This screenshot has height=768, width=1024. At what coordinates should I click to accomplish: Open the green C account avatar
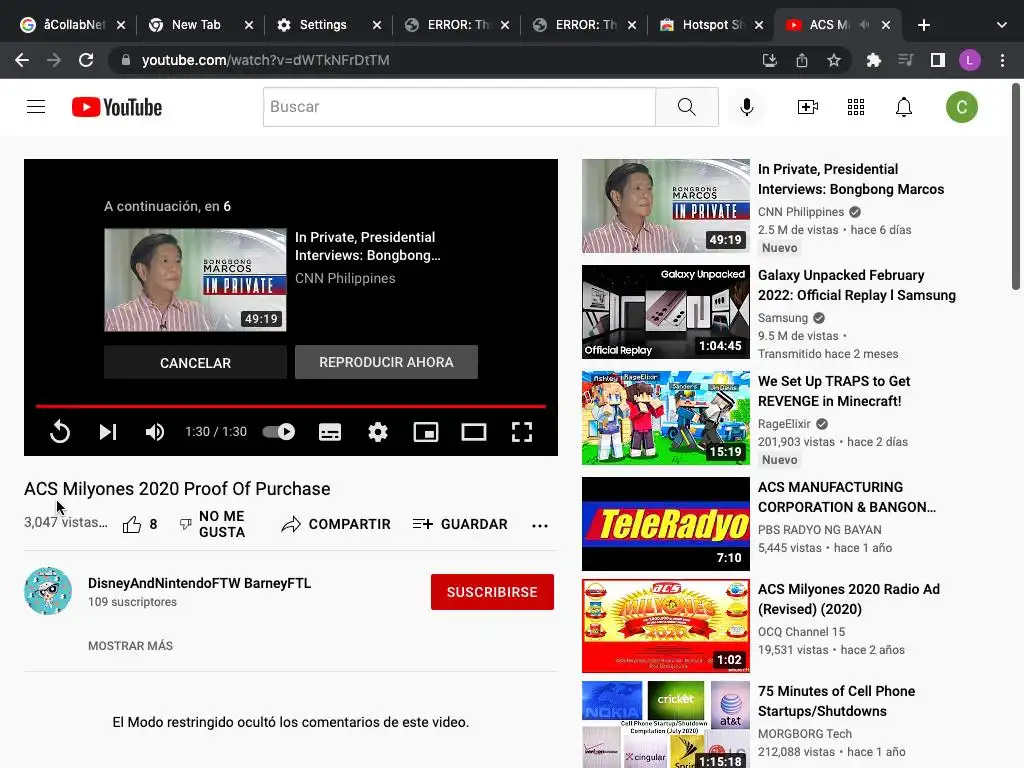[x=961, y=107]
